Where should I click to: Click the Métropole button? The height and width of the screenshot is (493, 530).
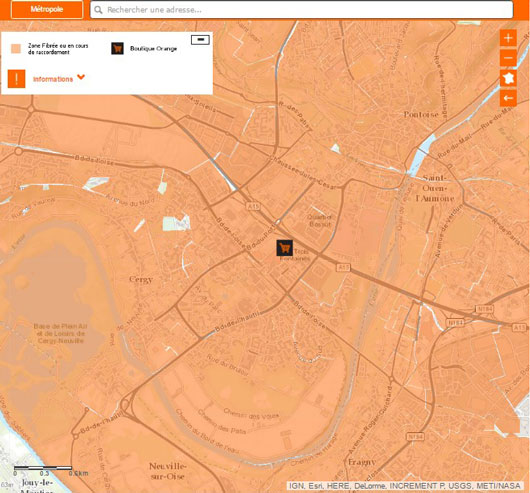(47, 9)
